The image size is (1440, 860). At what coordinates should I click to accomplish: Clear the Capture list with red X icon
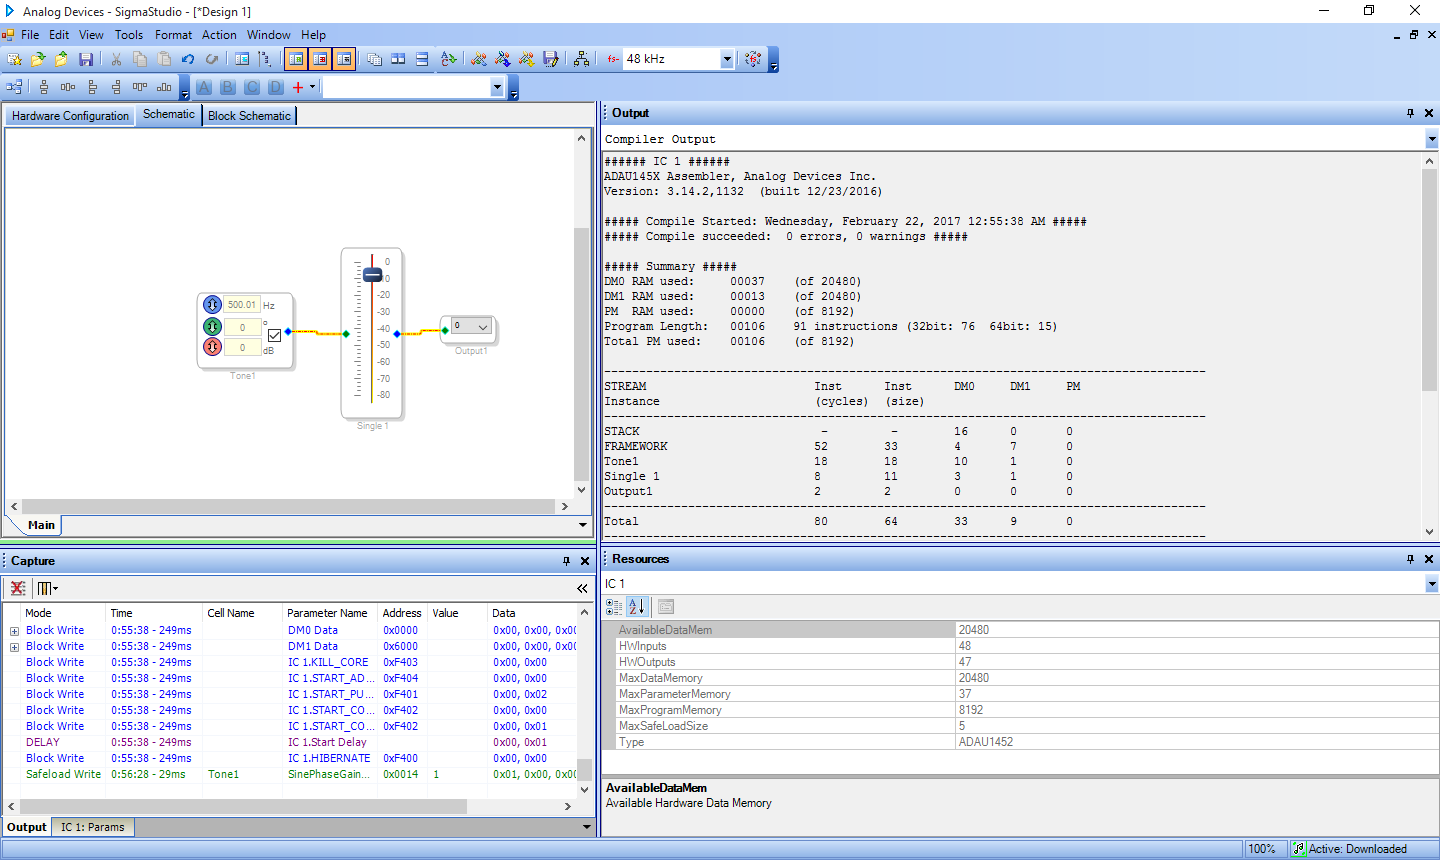[x=18, y=588]
